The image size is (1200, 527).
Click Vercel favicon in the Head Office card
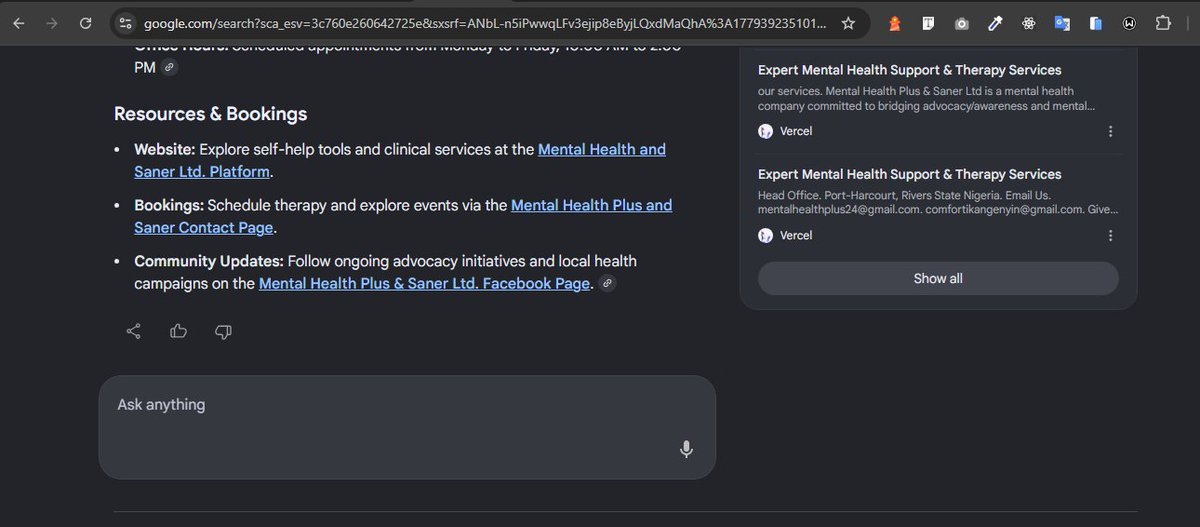[x=766, y=235]
